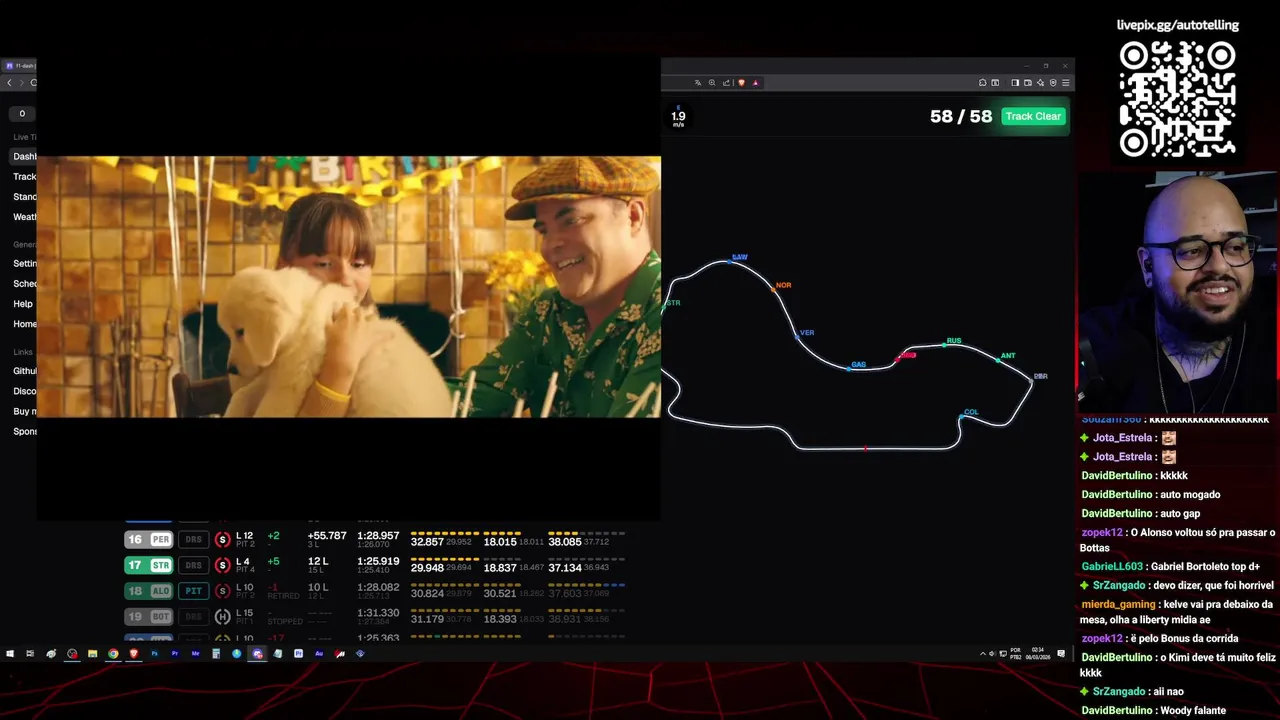The width and height of the screenshot is (1280, 720).
Task: Open the Calculator taskbar icon
Action: point(216,654)
